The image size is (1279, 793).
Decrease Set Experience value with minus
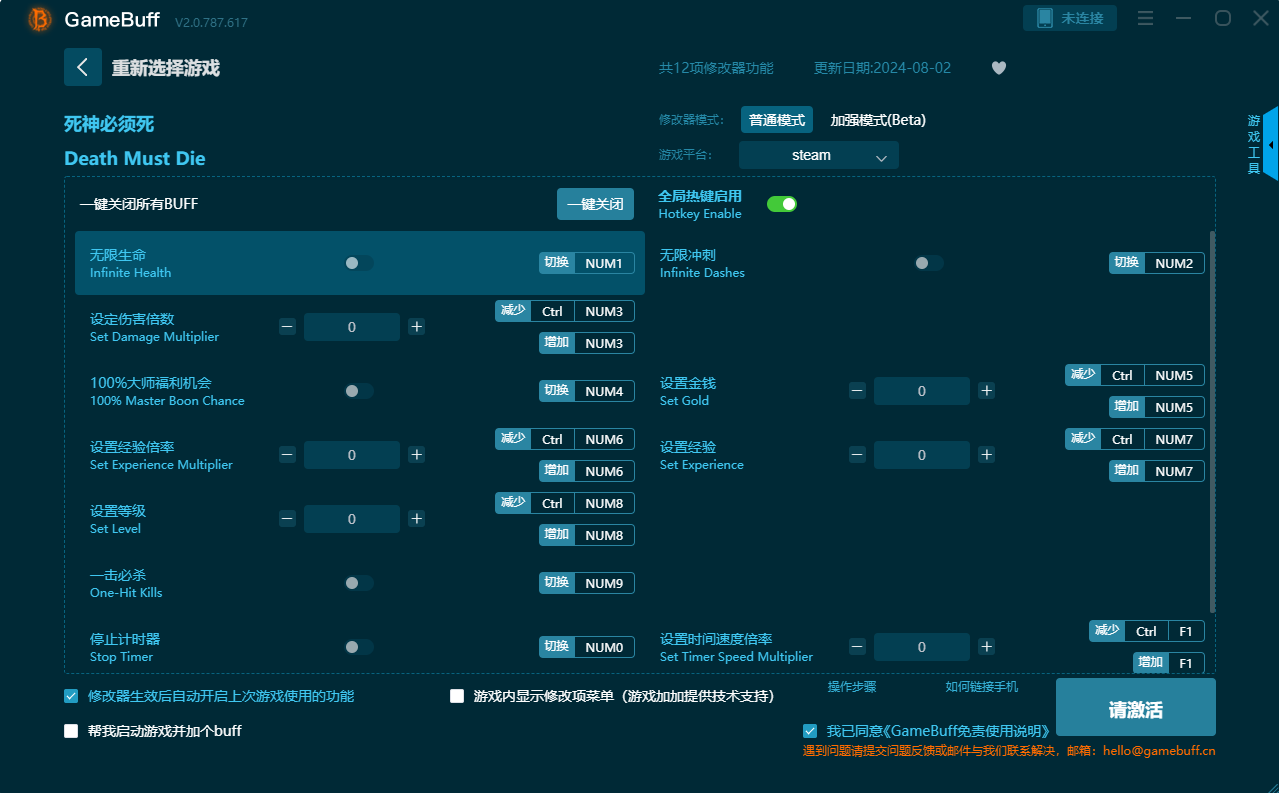coord(857,455)
